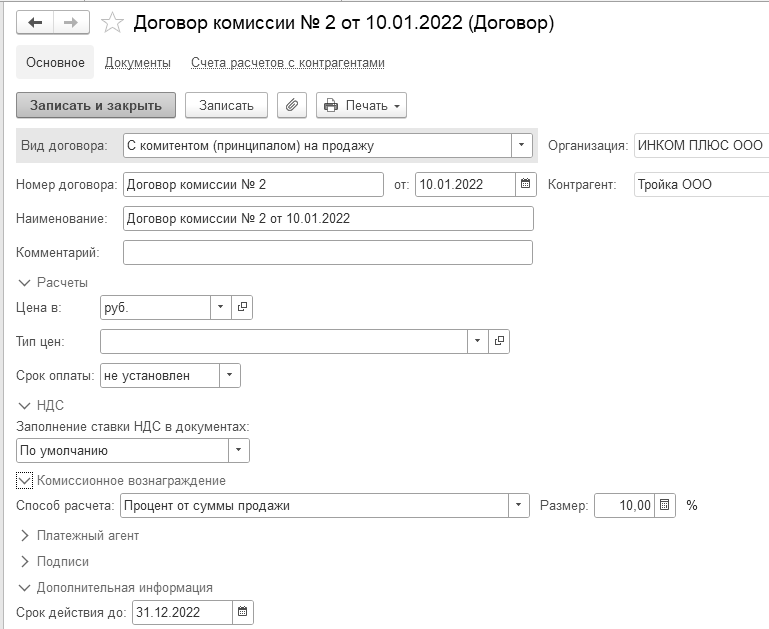Expand the Платежный агент section
Image resolution: width=769 pixels, height=629 pixels.
click(25, 535)
